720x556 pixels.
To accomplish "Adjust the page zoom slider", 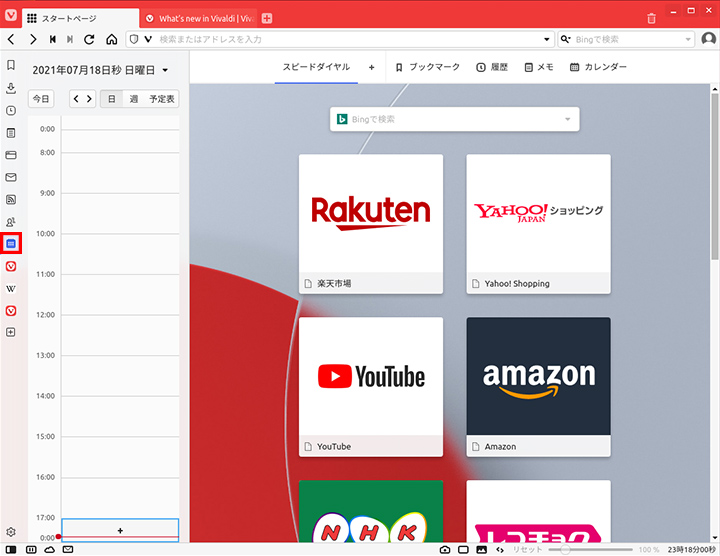I will point(591,550).
